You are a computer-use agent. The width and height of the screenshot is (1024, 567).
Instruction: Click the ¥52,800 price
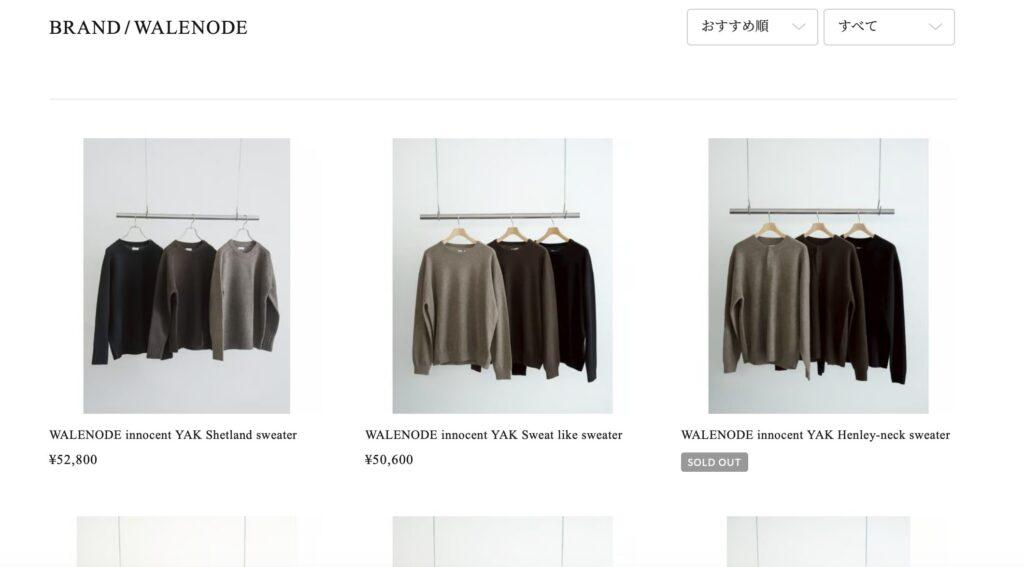(x=73, y=460)
